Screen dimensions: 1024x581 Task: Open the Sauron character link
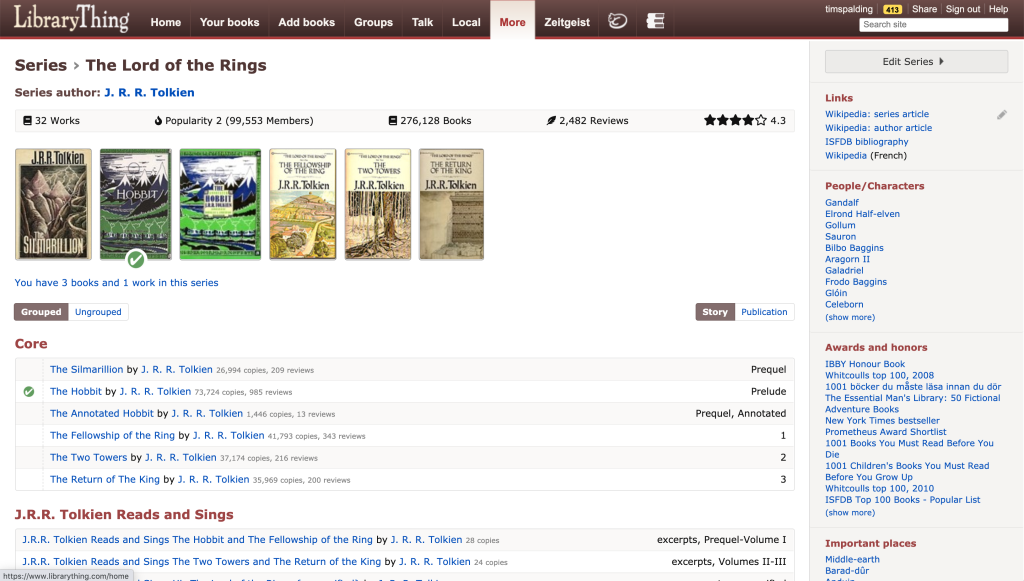click(840, 236)
